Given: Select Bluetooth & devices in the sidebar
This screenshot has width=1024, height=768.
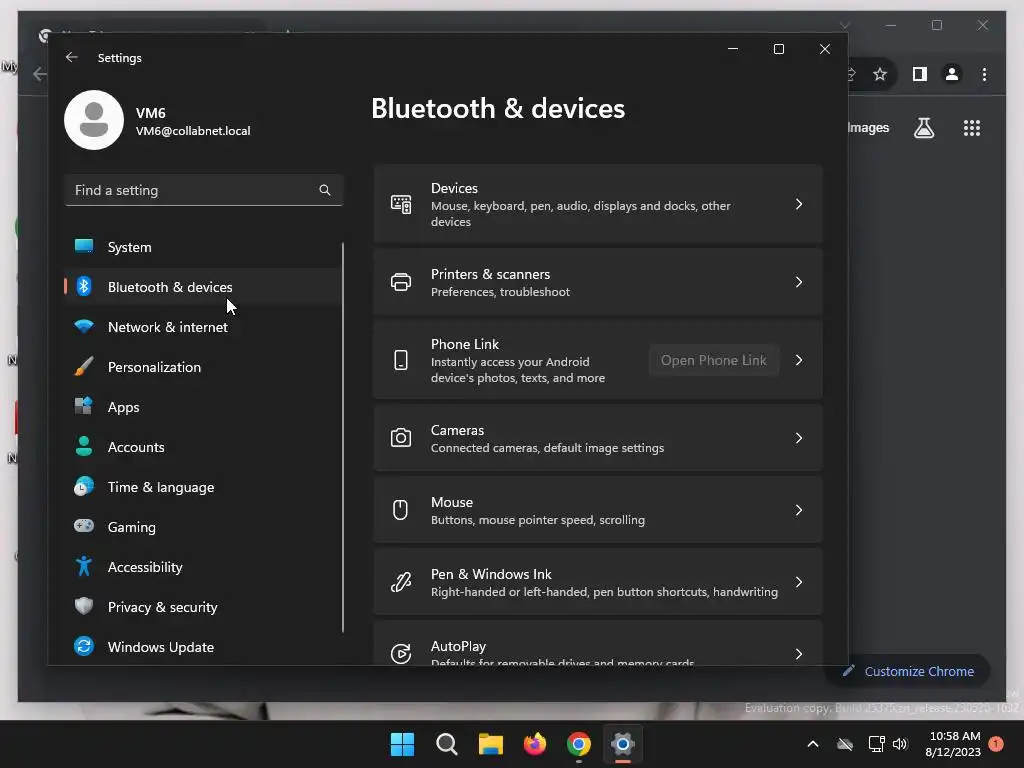Looking at the screenshot, I should [x=203, y=287].
